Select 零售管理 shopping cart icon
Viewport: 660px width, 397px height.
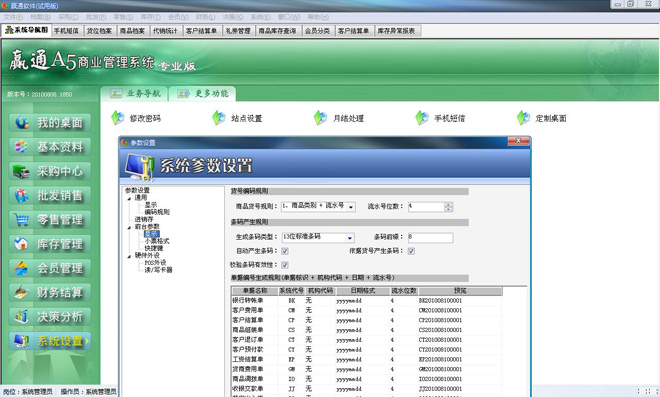coord(21,220)
